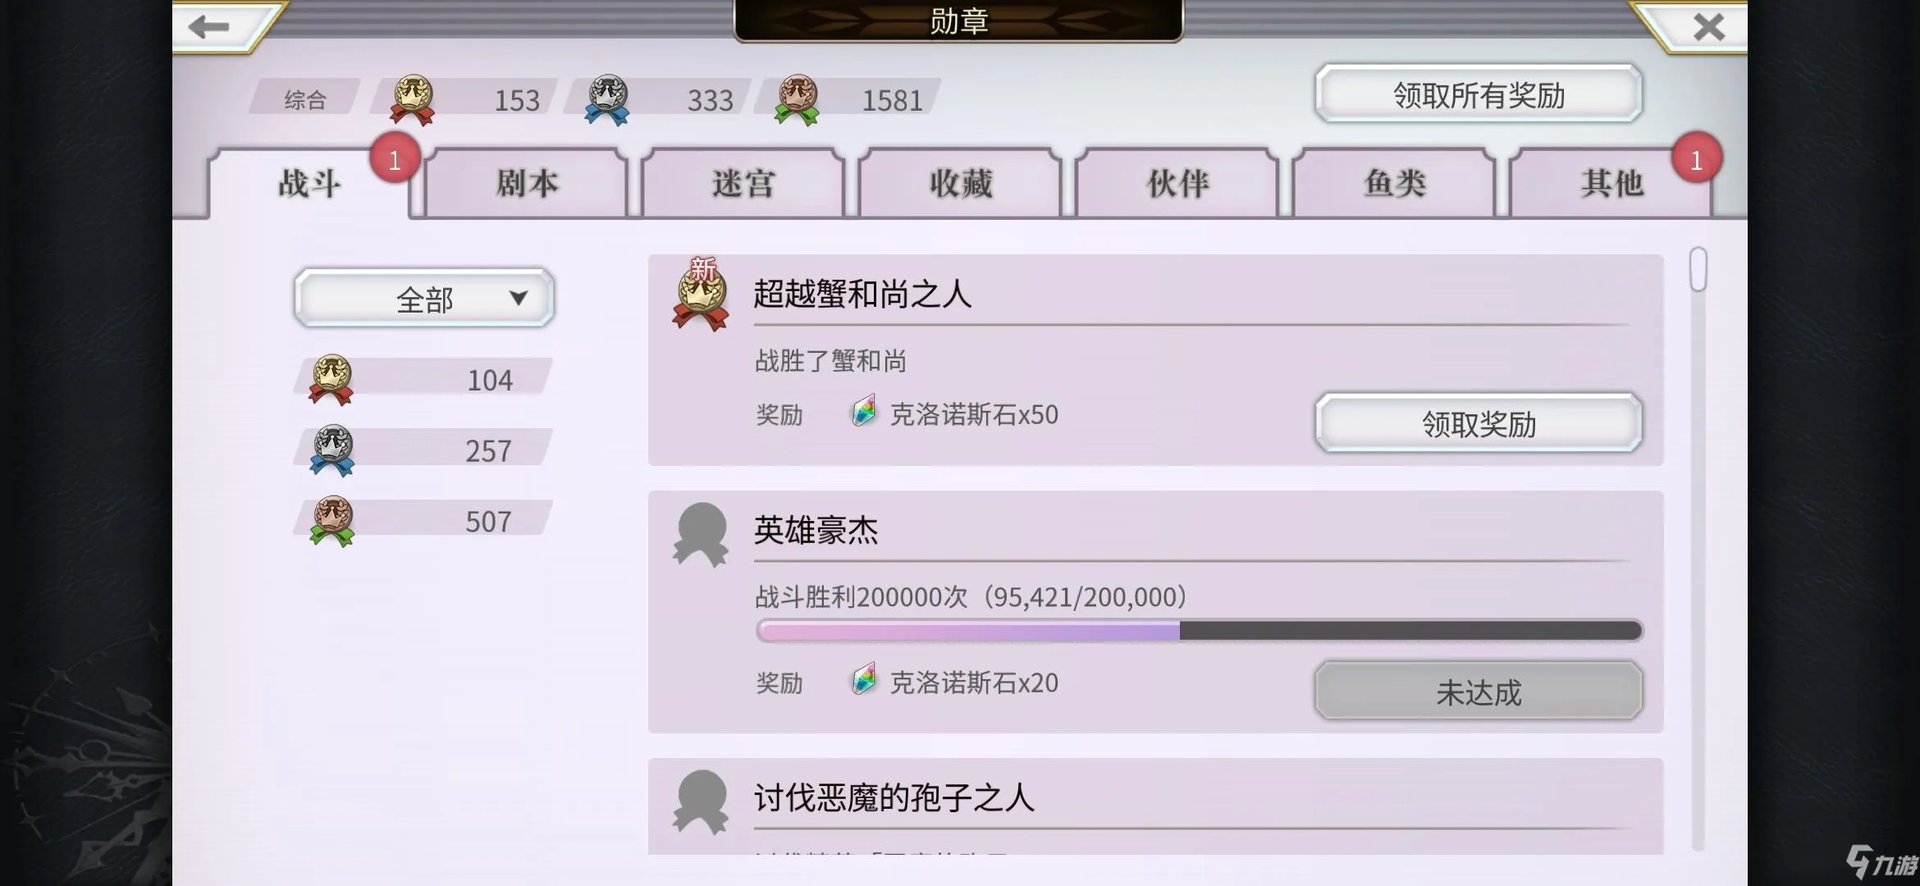Click the bronze medal icon beside 1581

point(797,100)
